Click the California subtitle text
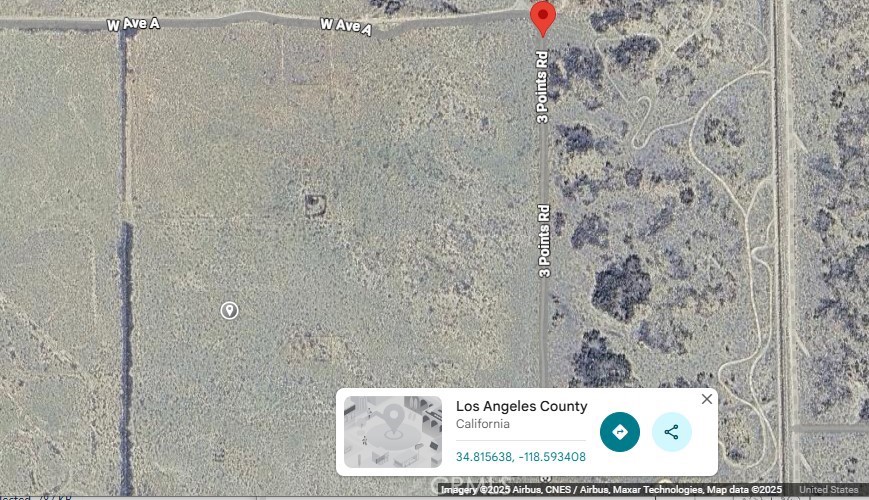Image resolution: width=869 pixels, height=500 pixels. (x=483, y=424)
